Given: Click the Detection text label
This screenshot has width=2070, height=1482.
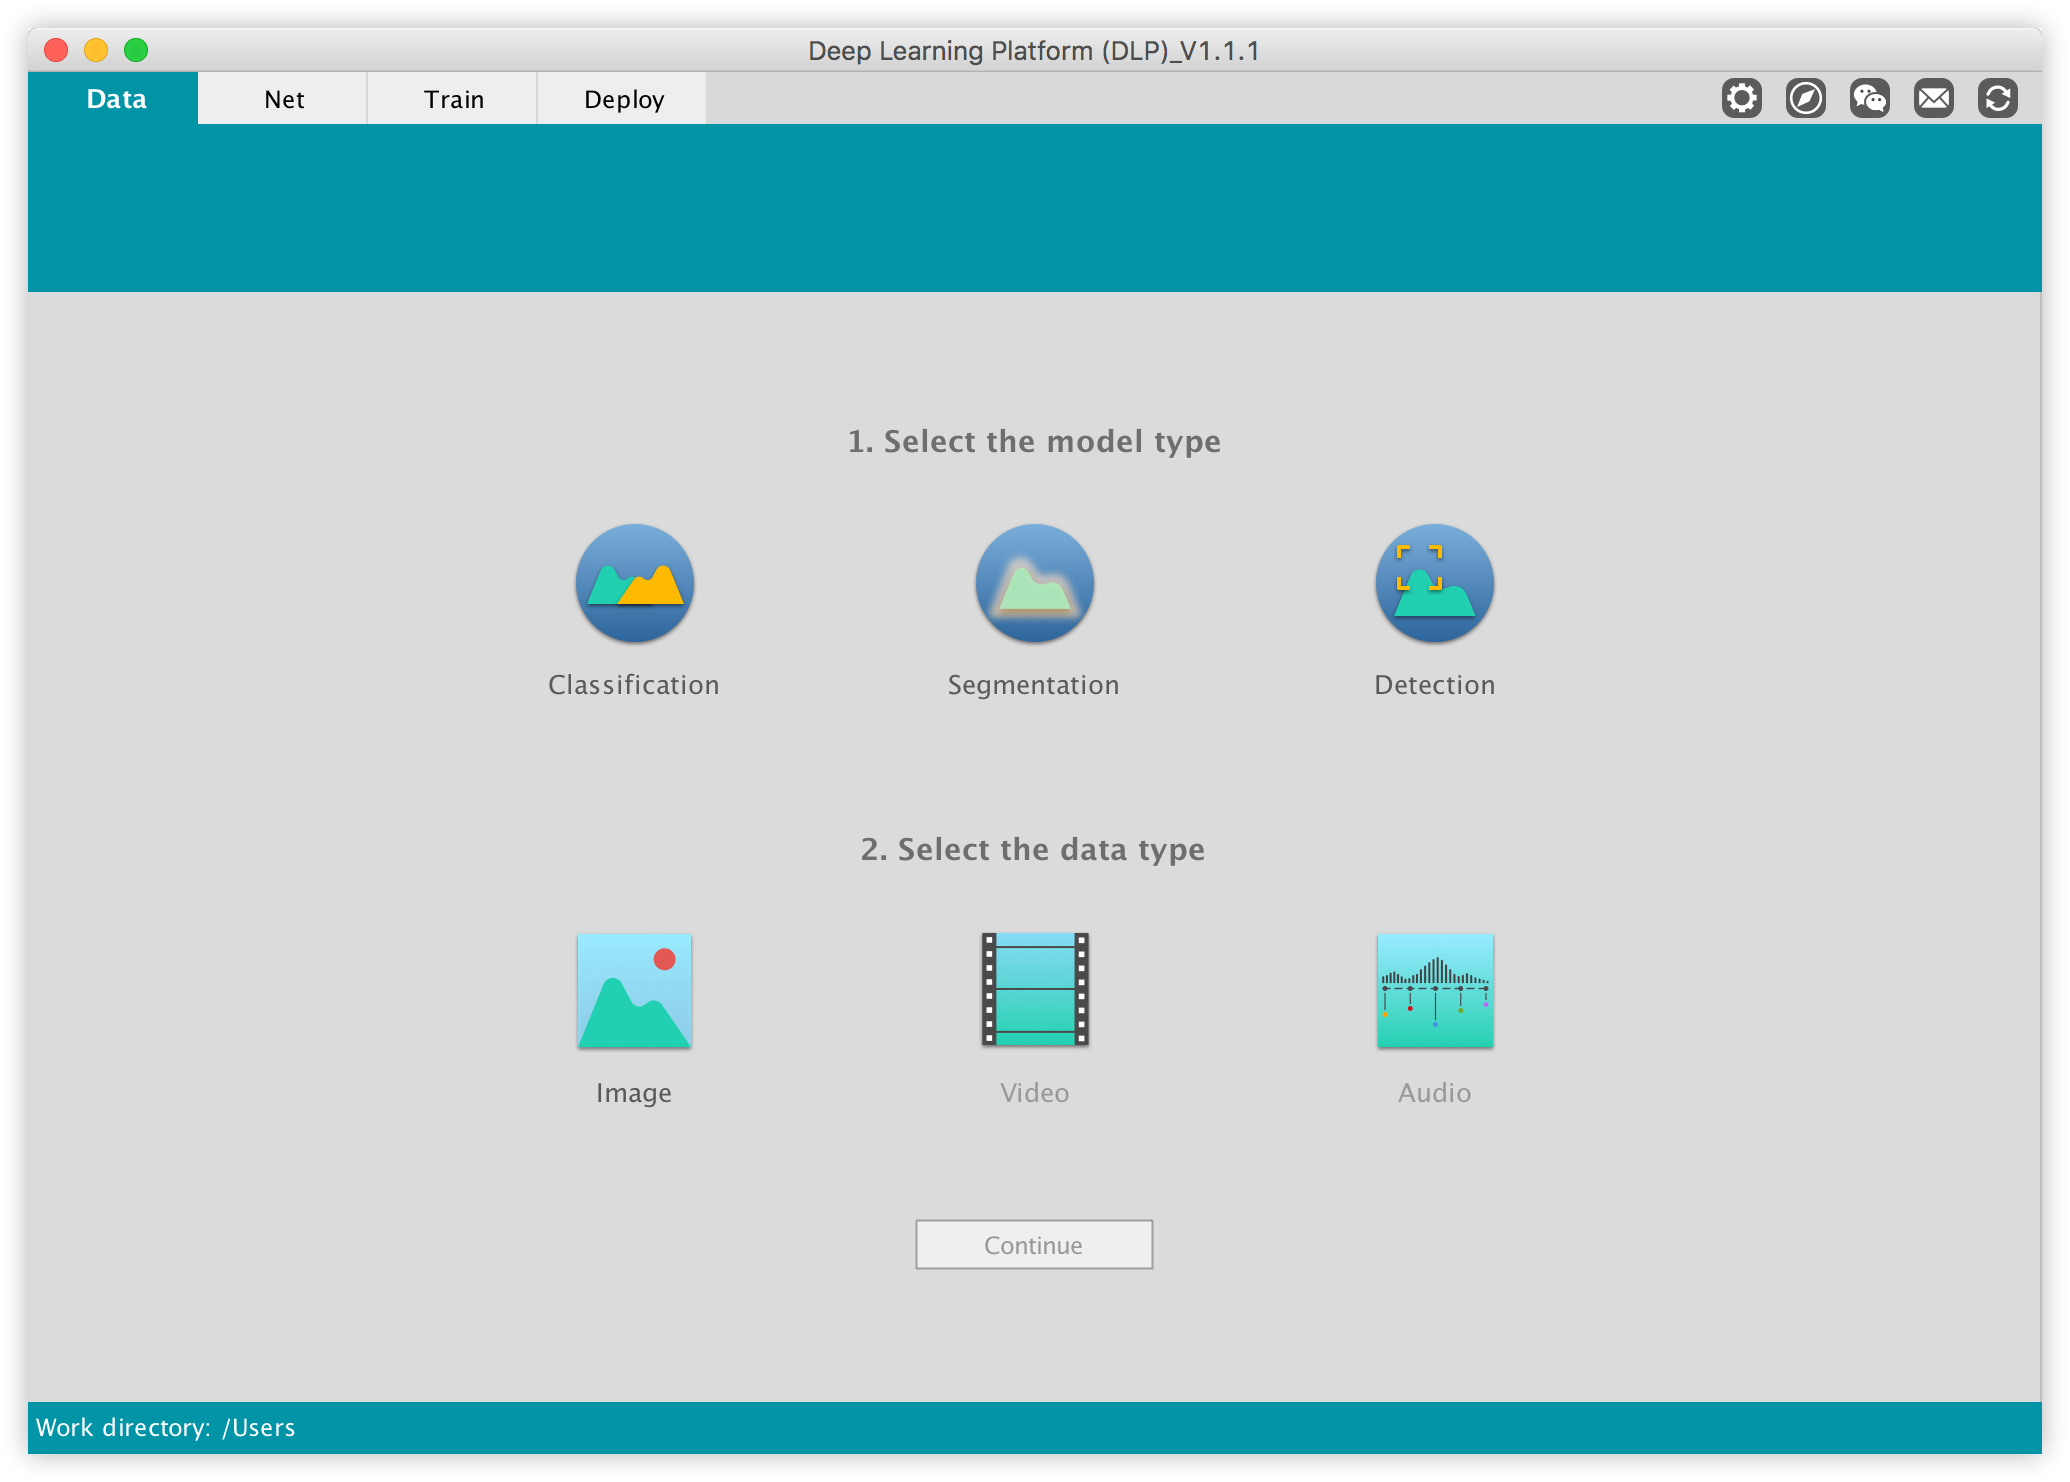Looking at the screenshot, I should pos(1434,685).
